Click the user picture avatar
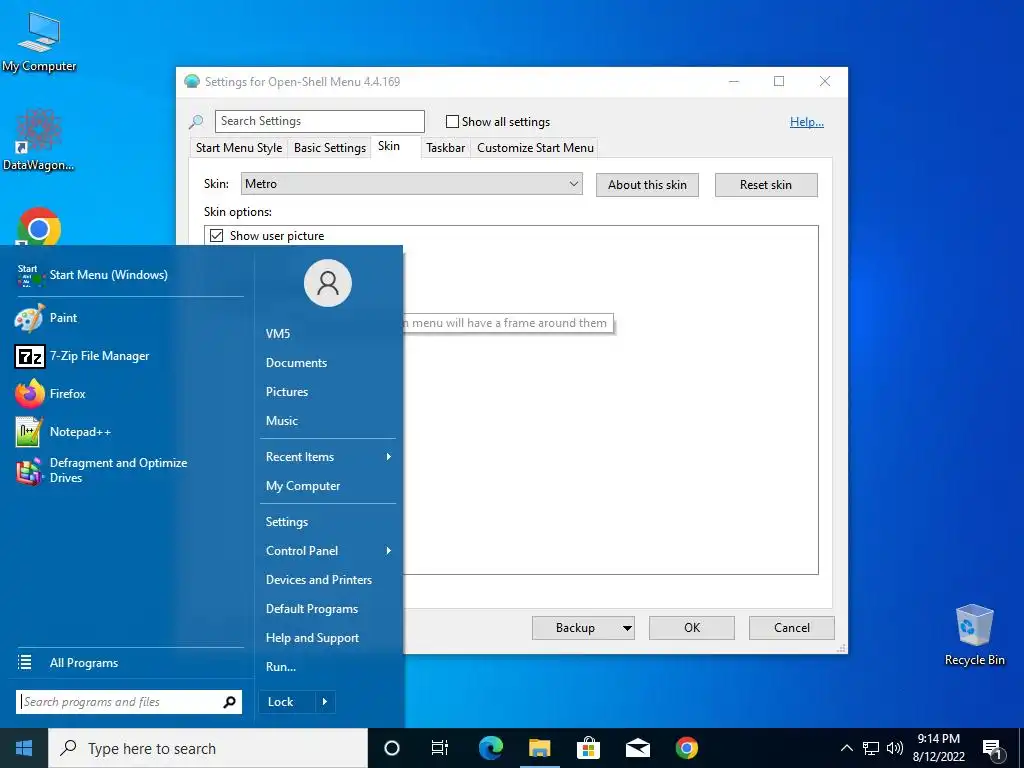This screenshot has width=1024, height=768. click(328, 283)
